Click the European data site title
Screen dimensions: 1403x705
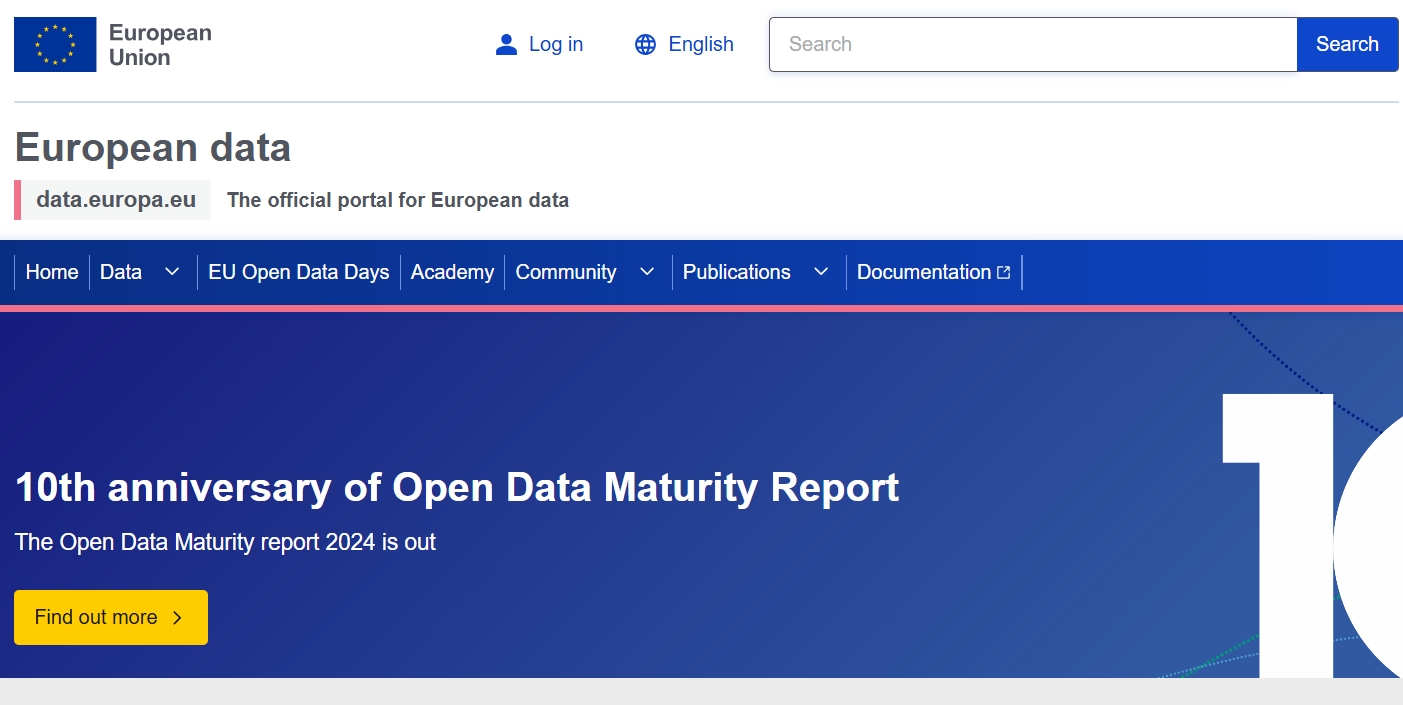pos(153,148)
